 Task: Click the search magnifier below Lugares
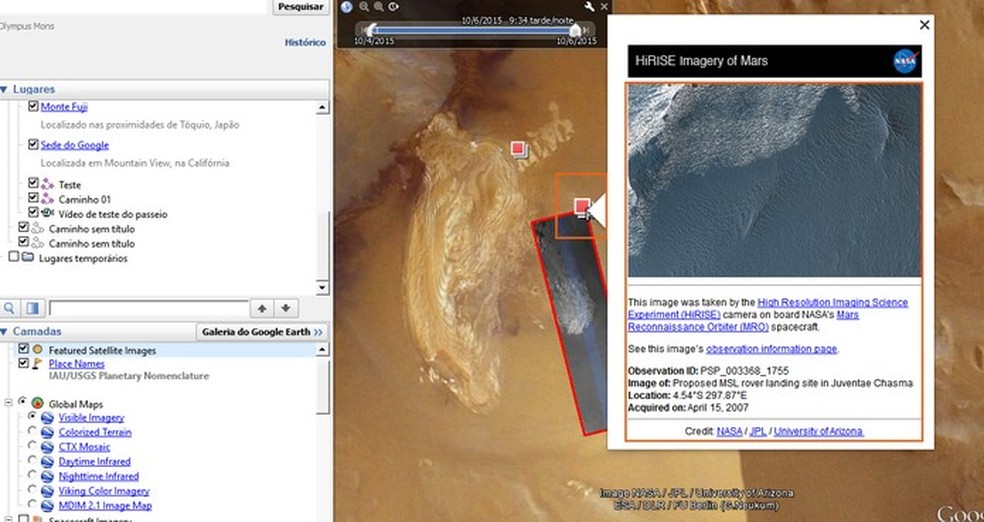pyautogui.click(x=9, y=308)
